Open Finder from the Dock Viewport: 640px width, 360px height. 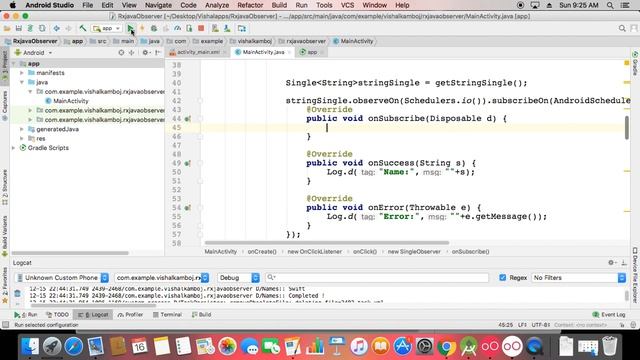click(x=30, y=347)
